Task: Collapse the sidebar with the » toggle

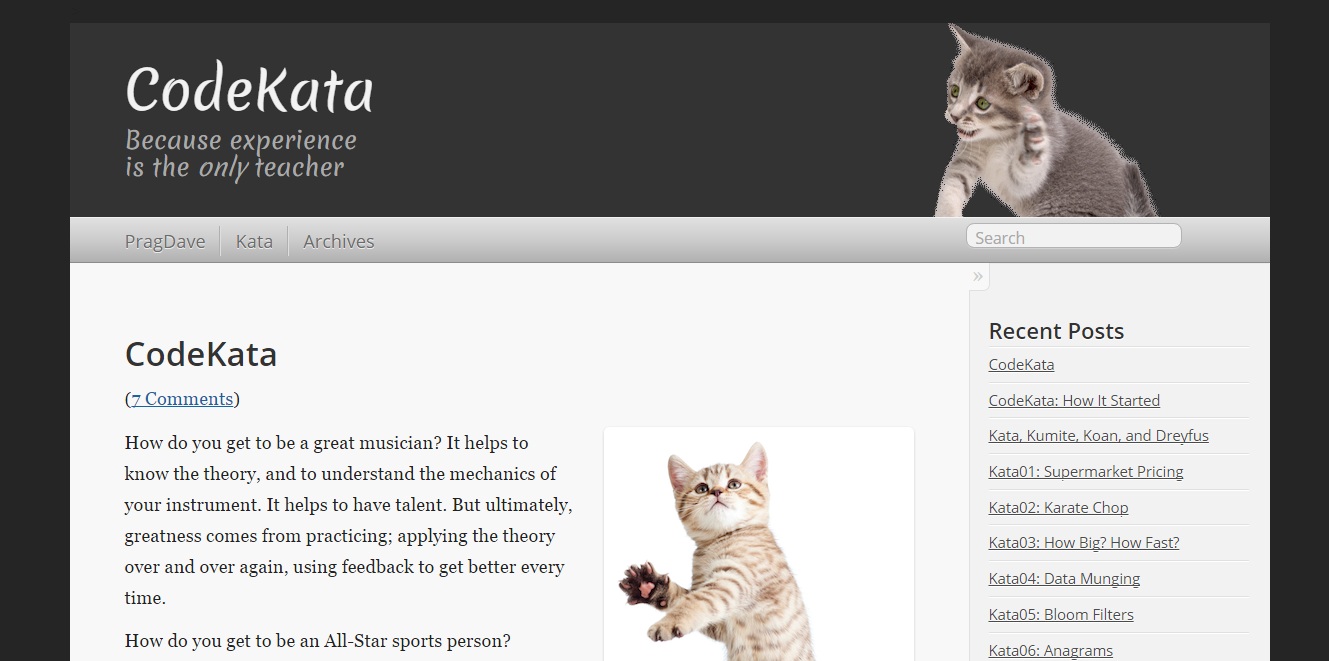Action: click(978, 277)
